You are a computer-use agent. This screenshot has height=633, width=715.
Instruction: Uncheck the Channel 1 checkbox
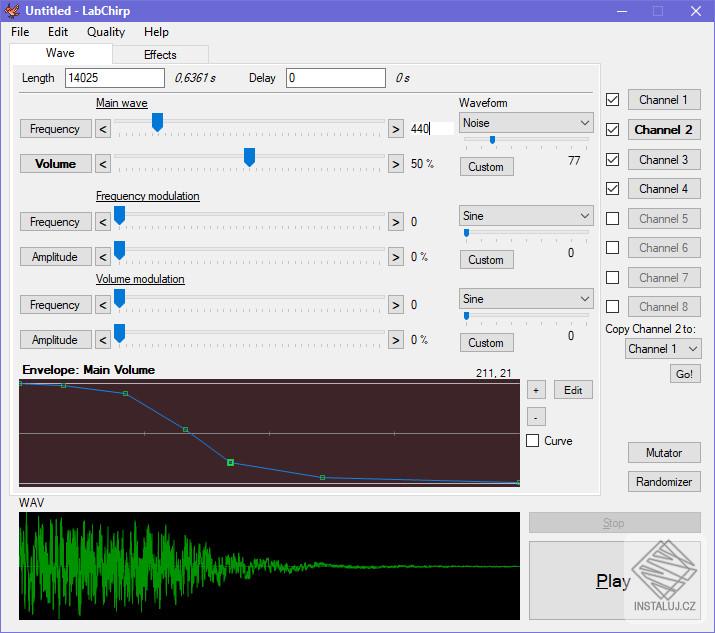613,100
